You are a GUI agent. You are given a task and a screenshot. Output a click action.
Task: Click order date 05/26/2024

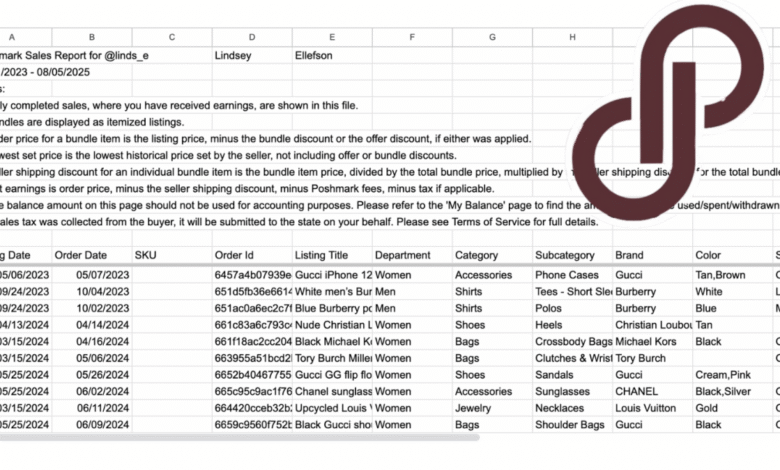[x=92, y=375]
